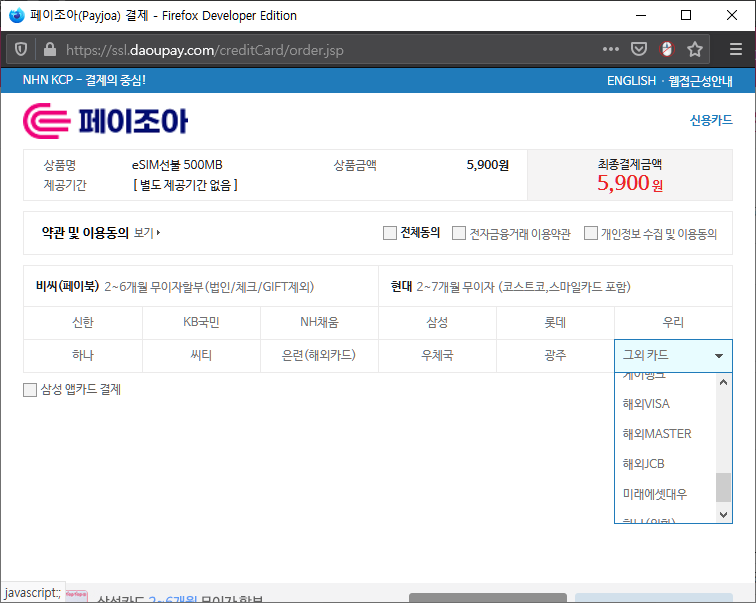The width and height of the screenshot is (756, 603).
Task: Choose the 광주 card button
Action: [x=555, y=356]
